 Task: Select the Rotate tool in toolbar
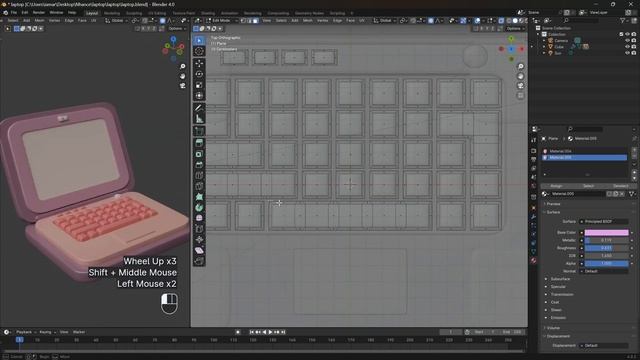[199, 74]
